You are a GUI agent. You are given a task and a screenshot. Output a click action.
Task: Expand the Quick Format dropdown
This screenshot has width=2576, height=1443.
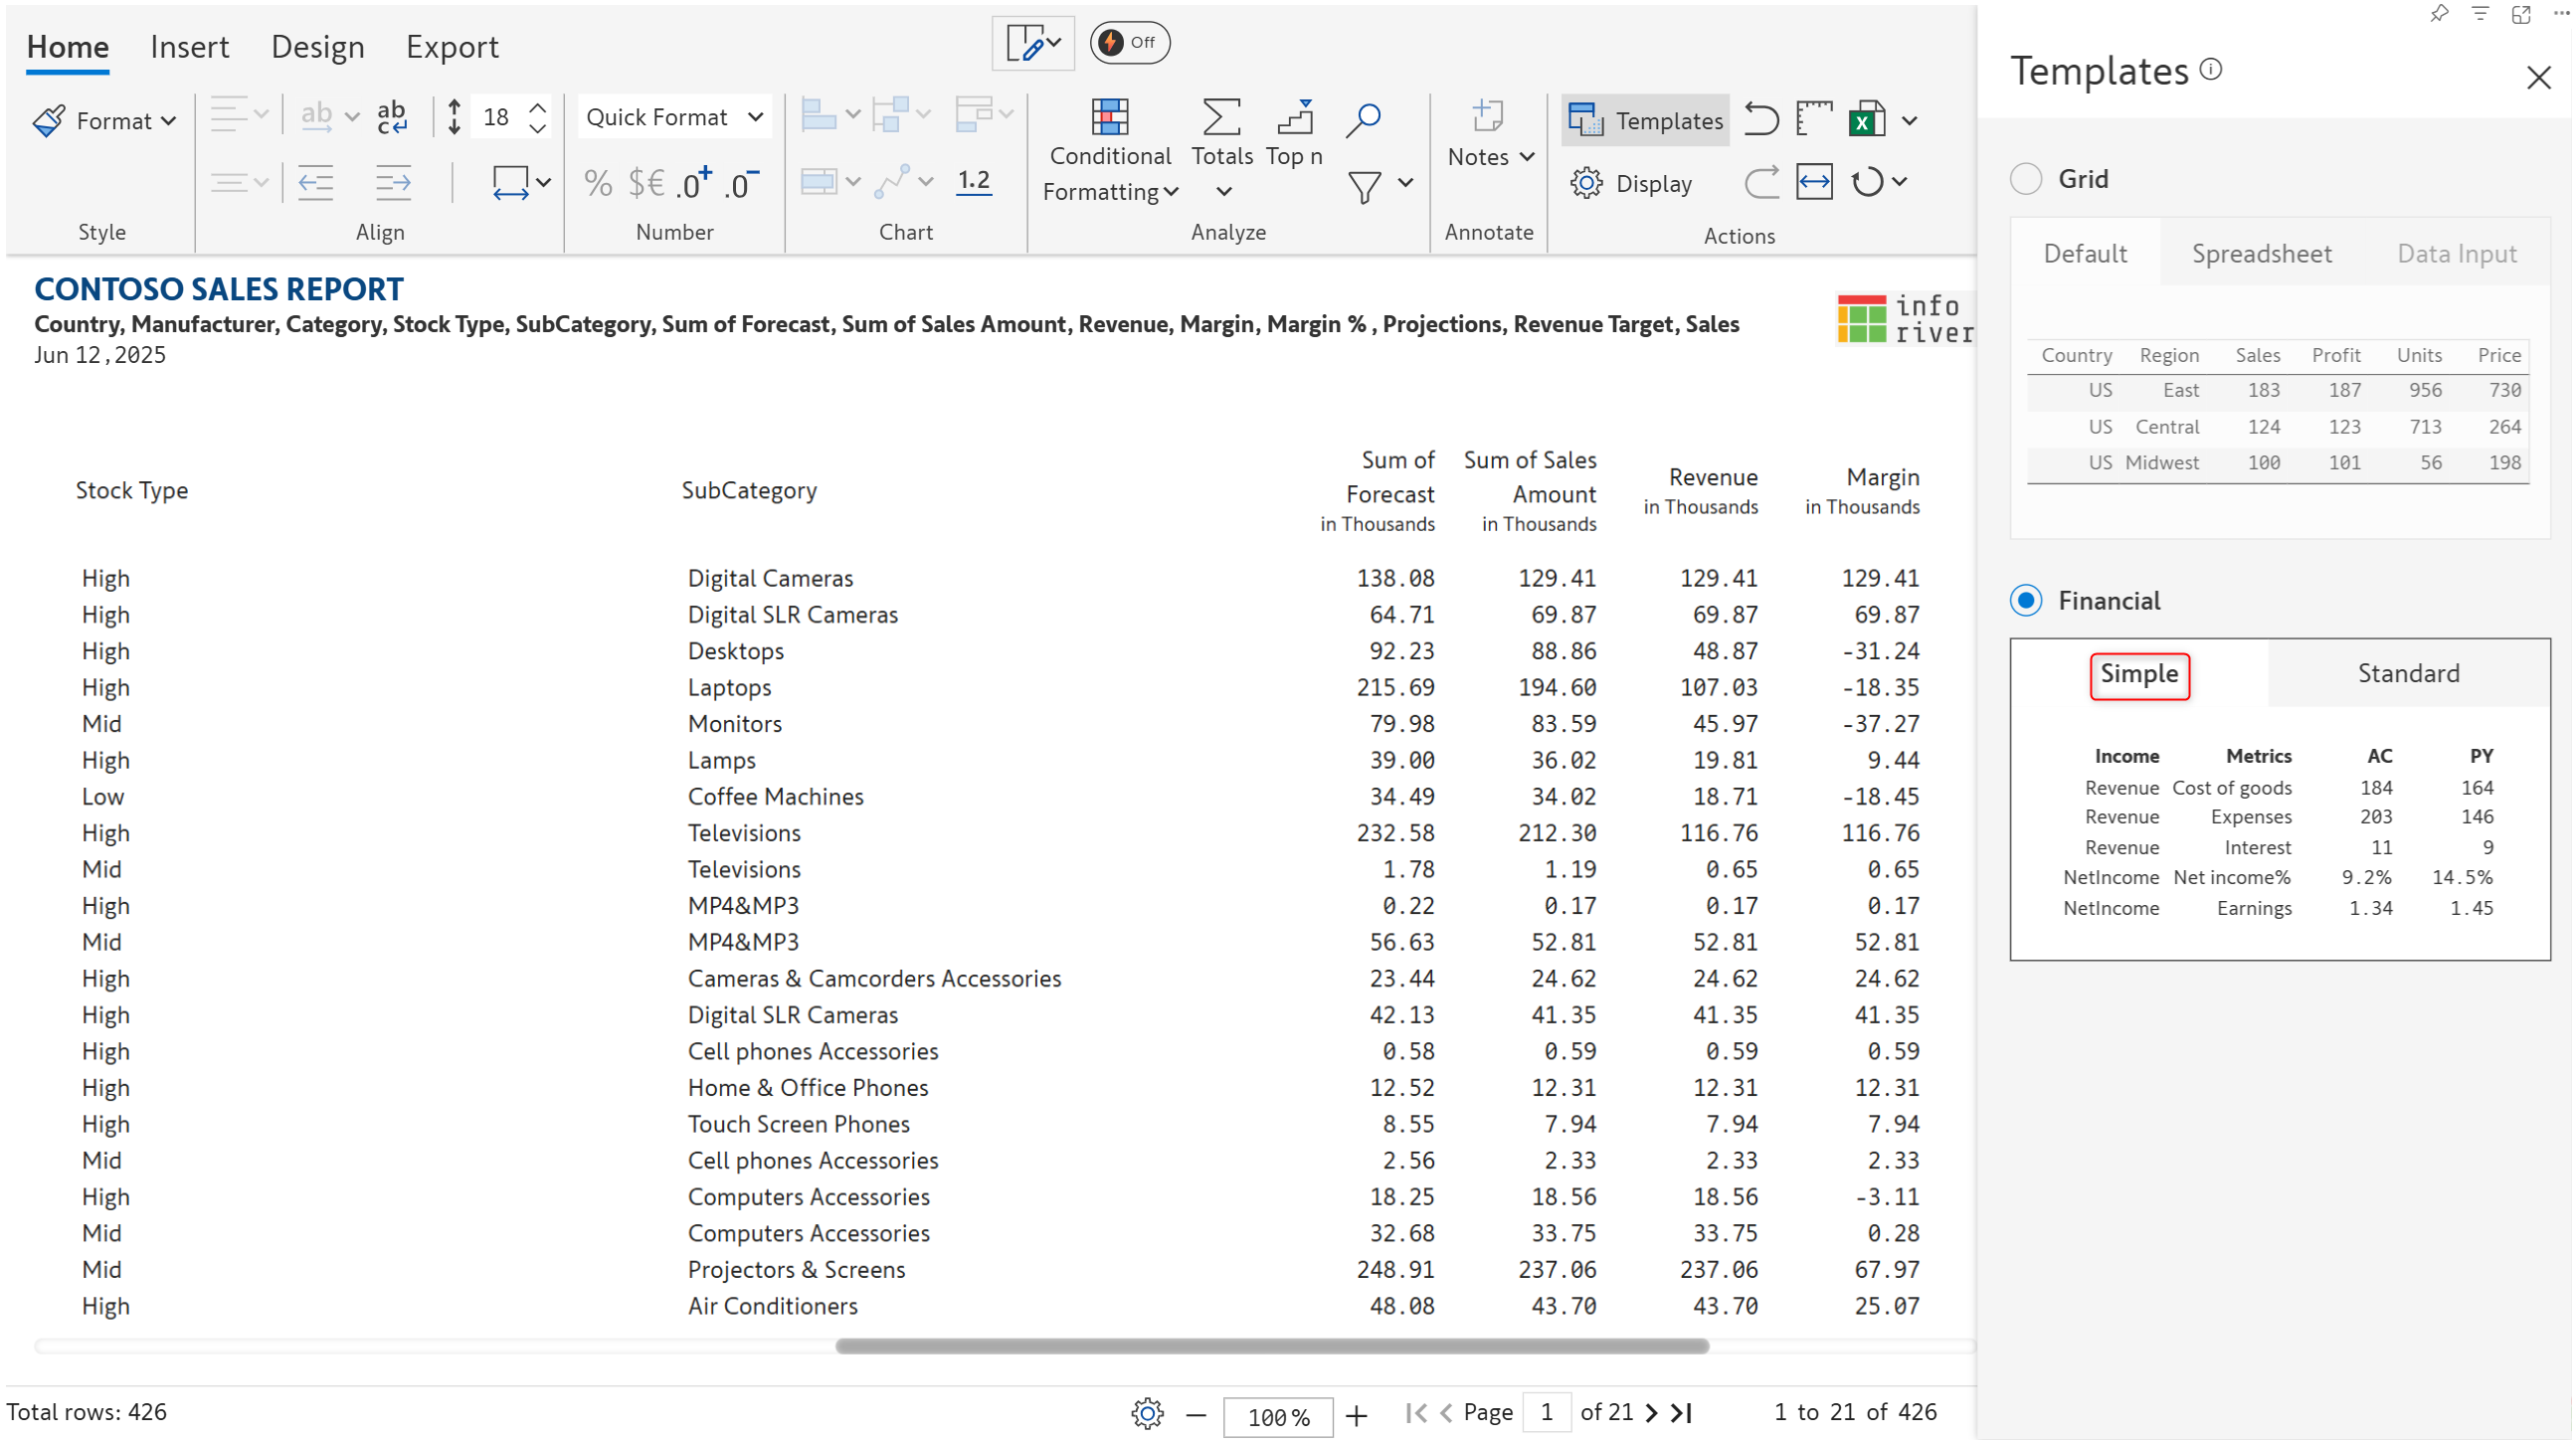point(674,117)
